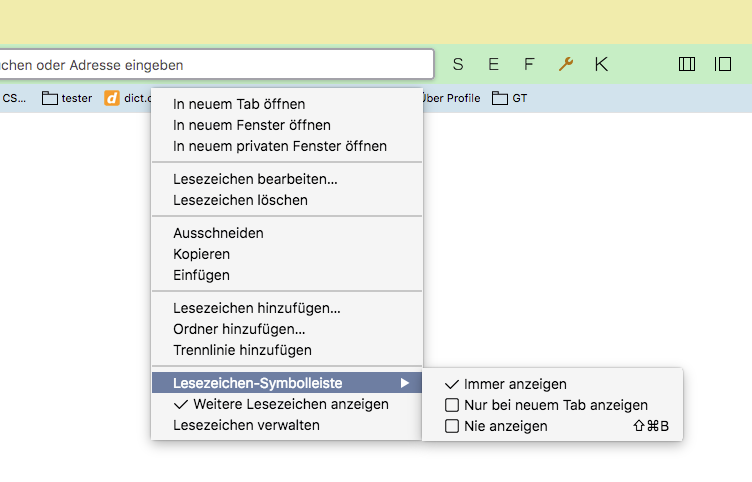Focus the address search field
This screenshot has width=752, height=482.
pyautogui.click(x=215, y=64)
